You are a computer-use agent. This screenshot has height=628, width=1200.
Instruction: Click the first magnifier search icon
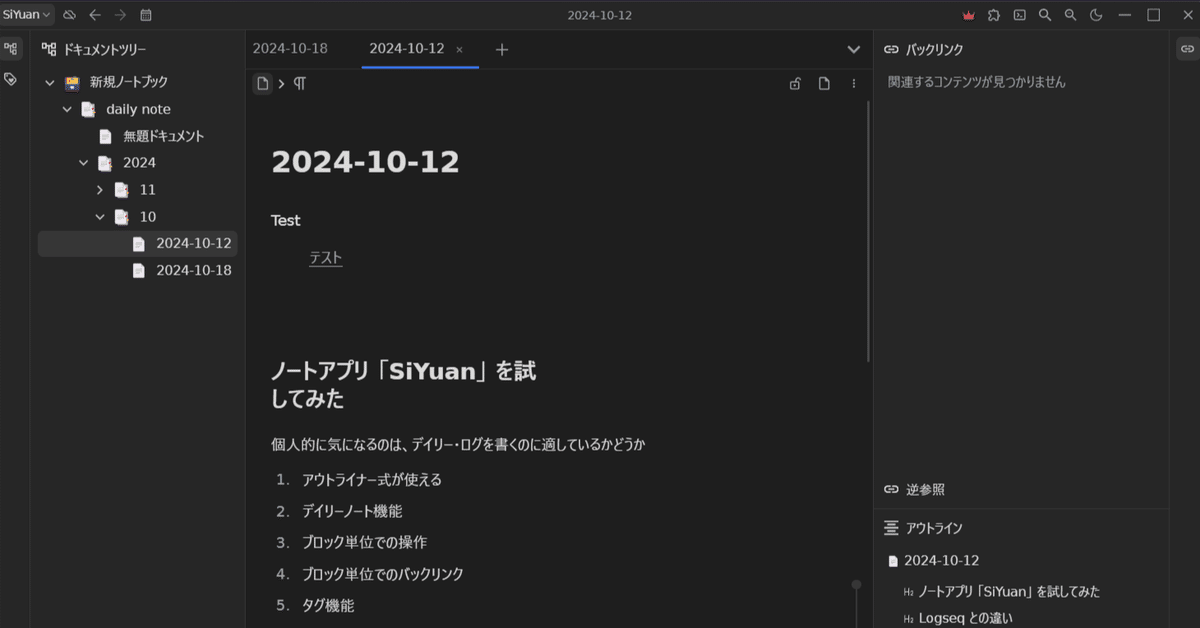[1045, 15]
